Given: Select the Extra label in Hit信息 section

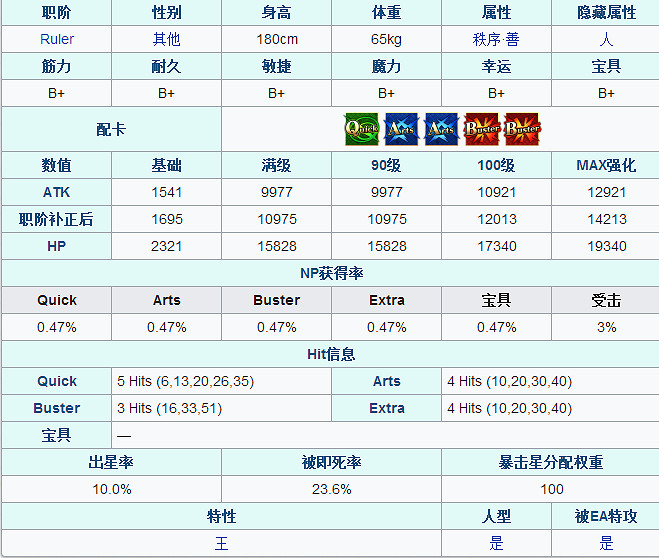Looking at the screenshot, I should click(387, 408).
